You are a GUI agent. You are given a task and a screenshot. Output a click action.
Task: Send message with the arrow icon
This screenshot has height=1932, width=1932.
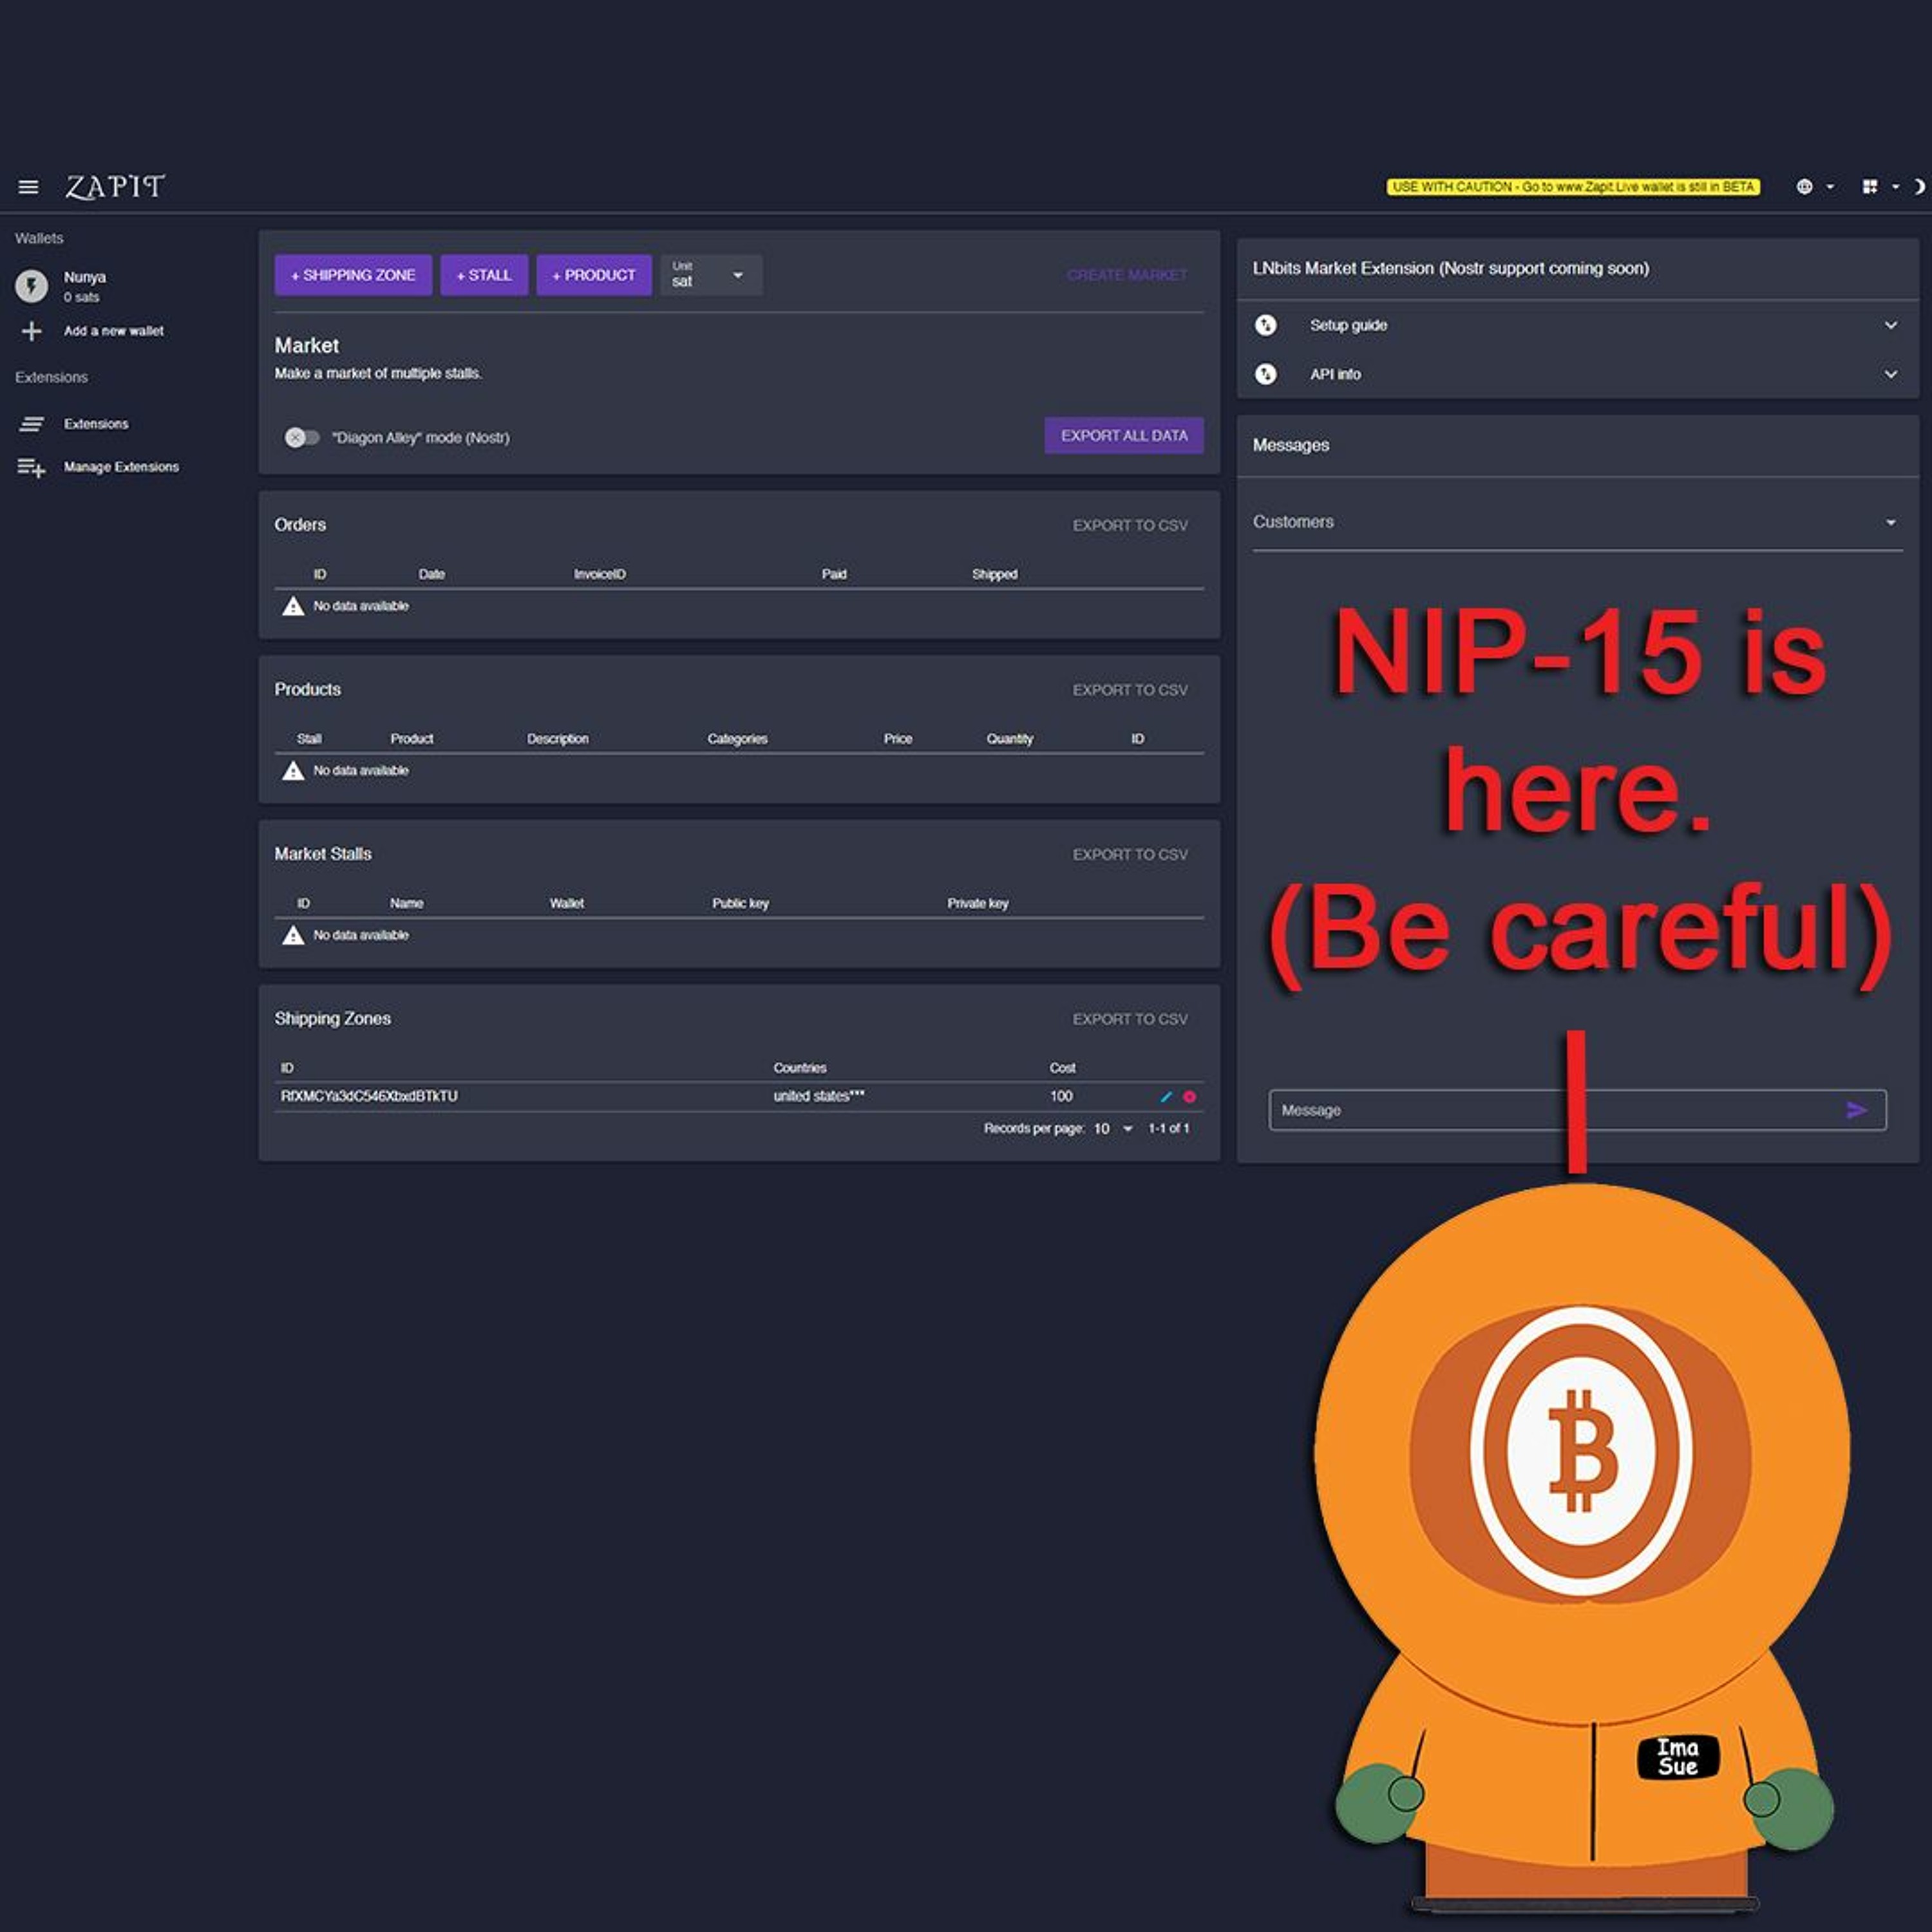coord(1856,1110)
